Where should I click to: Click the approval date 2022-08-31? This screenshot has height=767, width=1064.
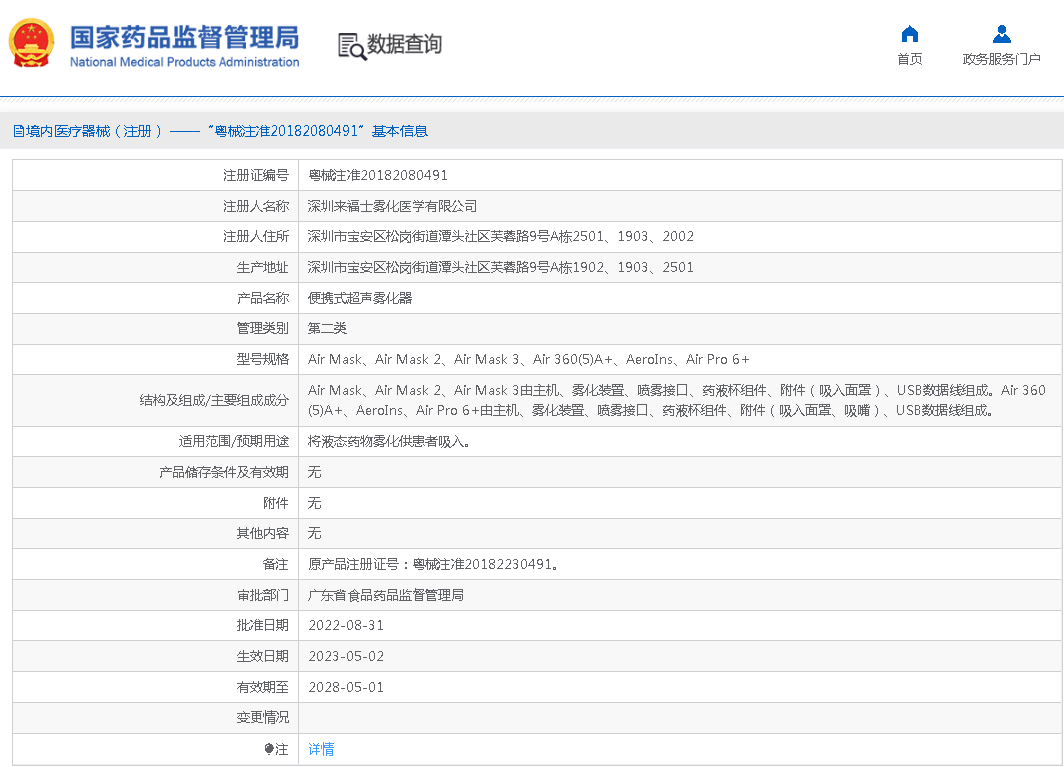click(x=345, y=625)
